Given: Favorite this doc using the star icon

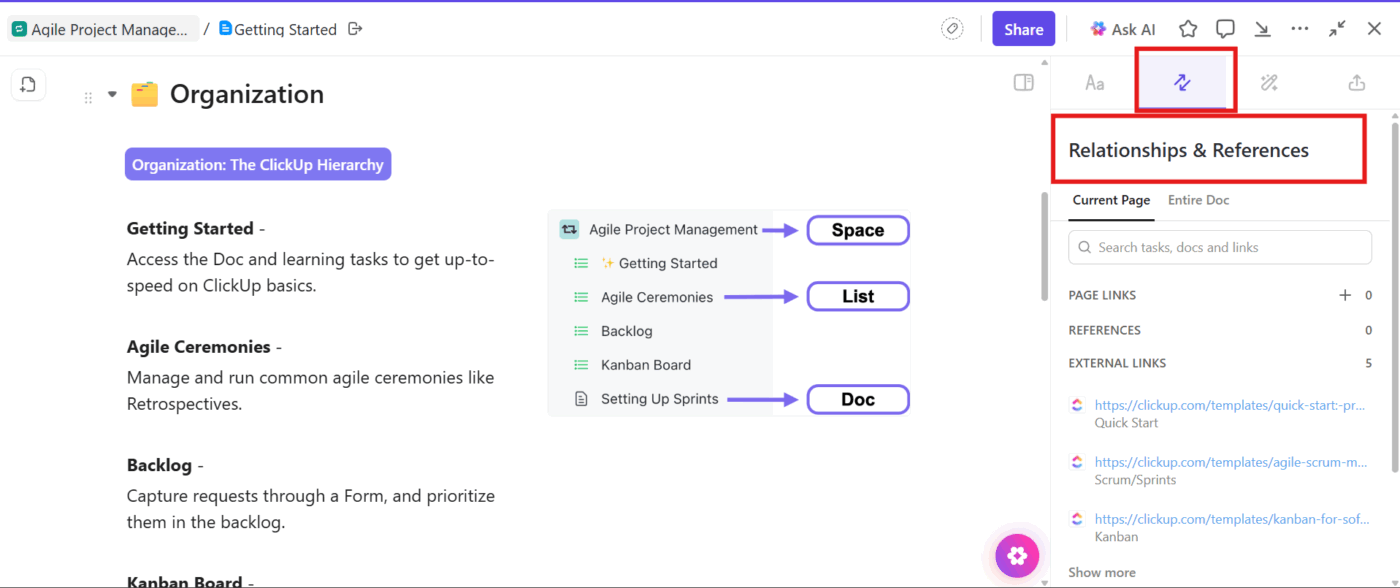Looking at the screenshot, I should coord(1187,28).
